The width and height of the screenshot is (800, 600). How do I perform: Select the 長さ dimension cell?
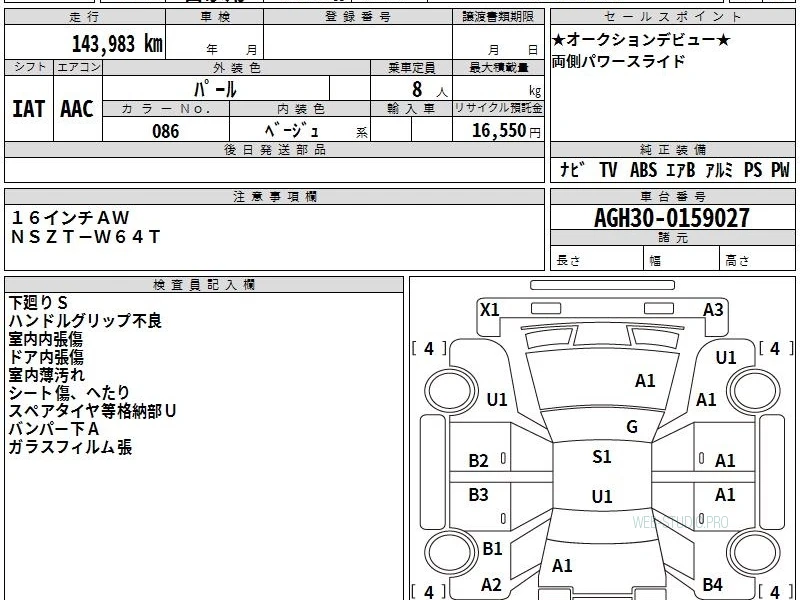597,260
